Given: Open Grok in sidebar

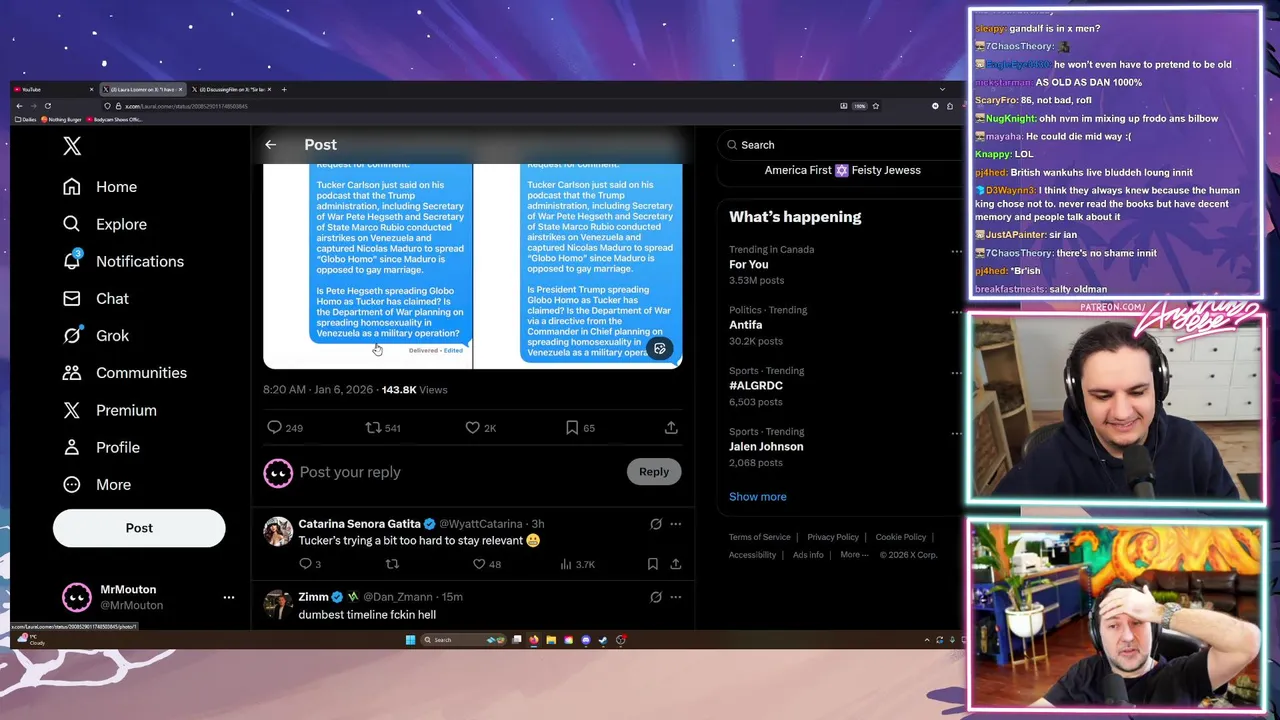Looking at the screenshot, I should click(96, 336).
